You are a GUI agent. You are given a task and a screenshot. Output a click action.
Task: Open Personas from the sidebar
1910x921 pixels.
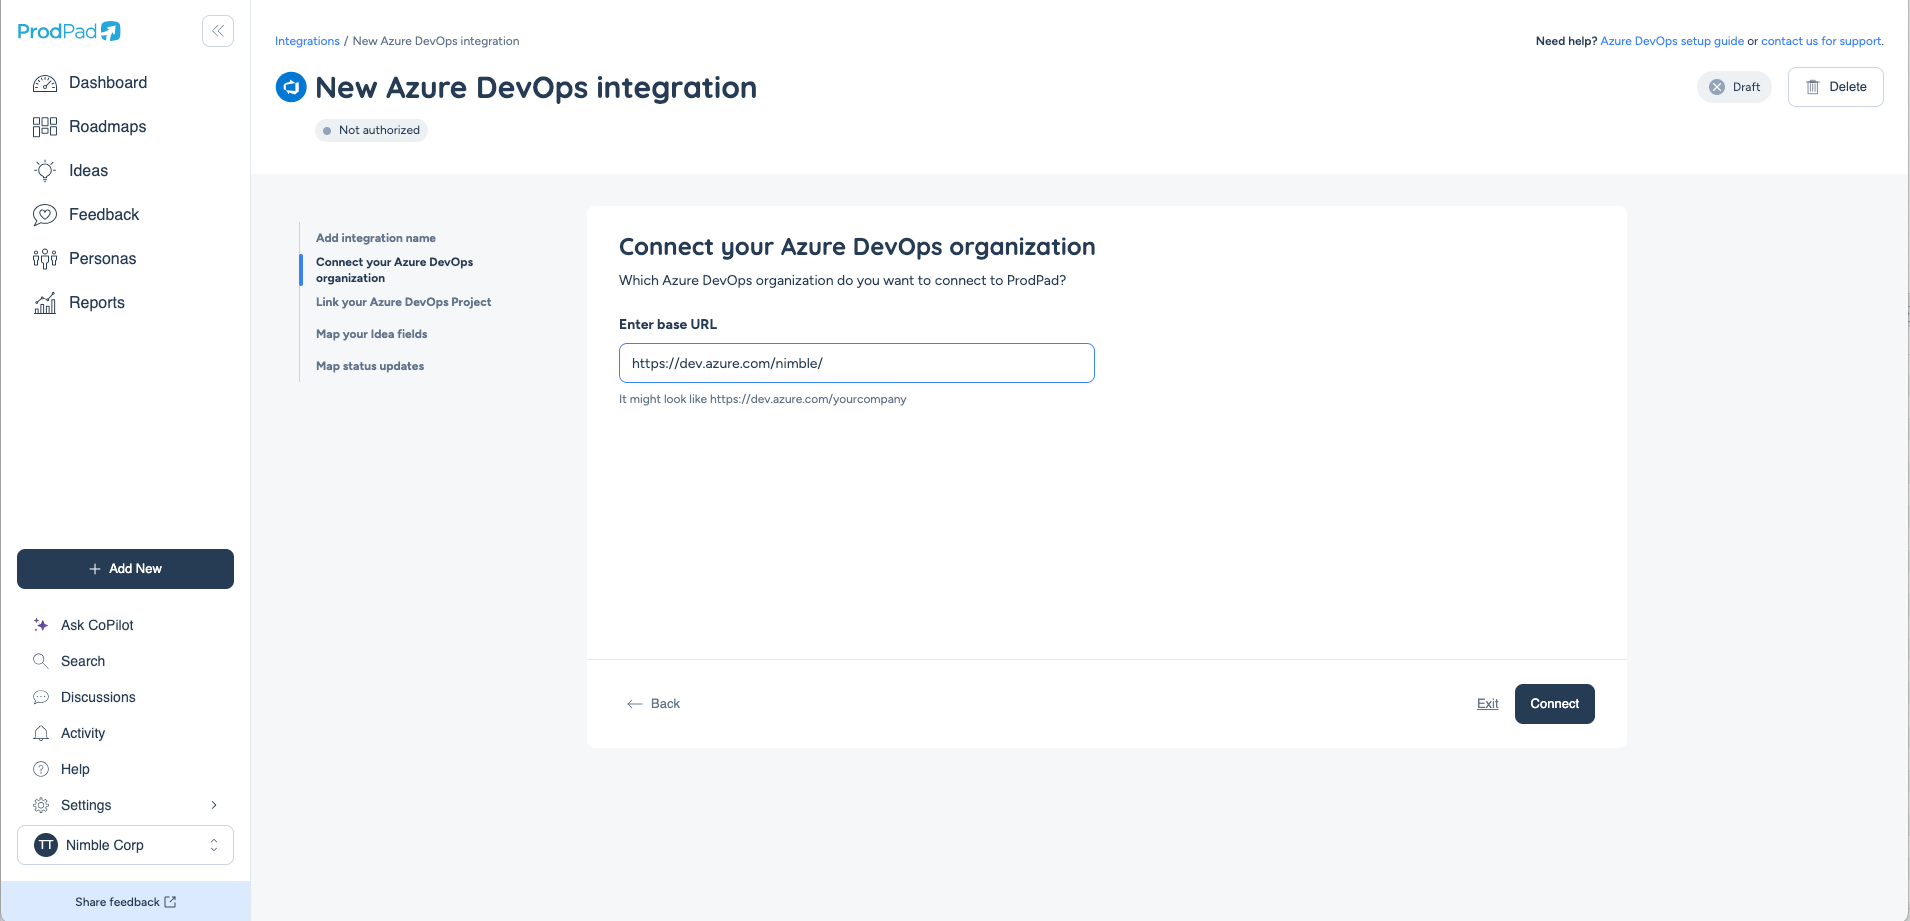point(103,259)
